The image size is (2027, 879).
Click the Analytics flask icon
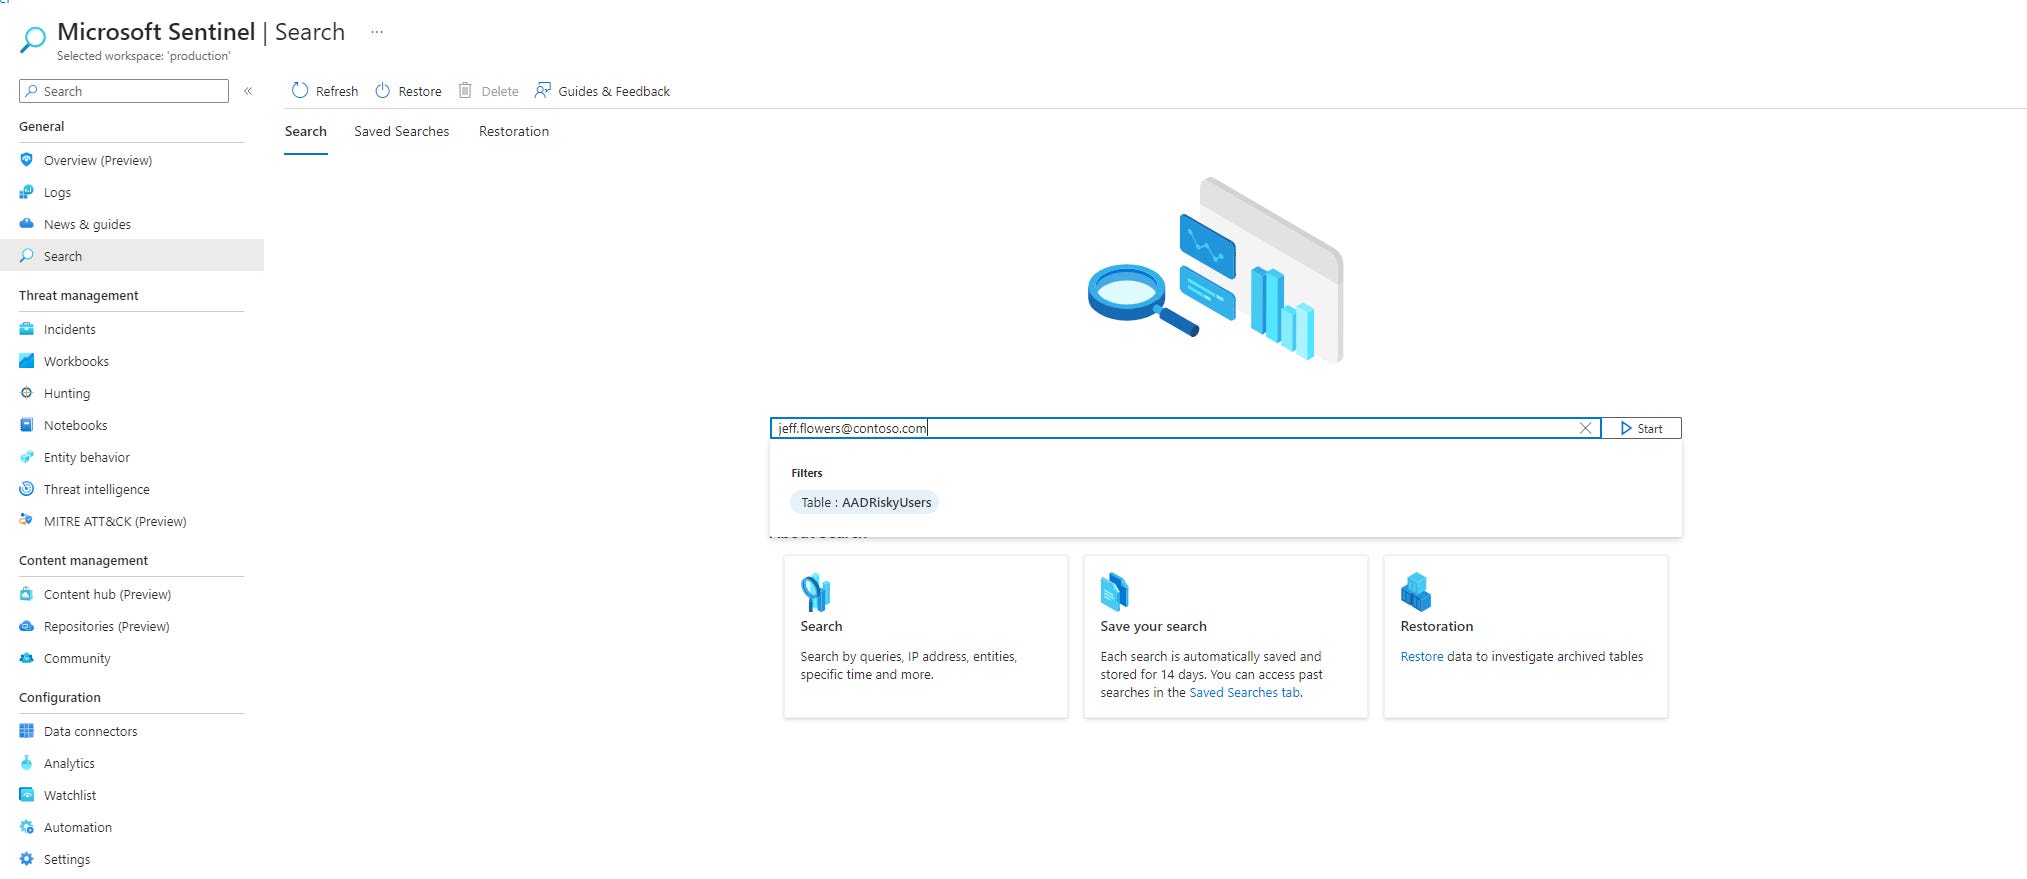coord(27,763)
